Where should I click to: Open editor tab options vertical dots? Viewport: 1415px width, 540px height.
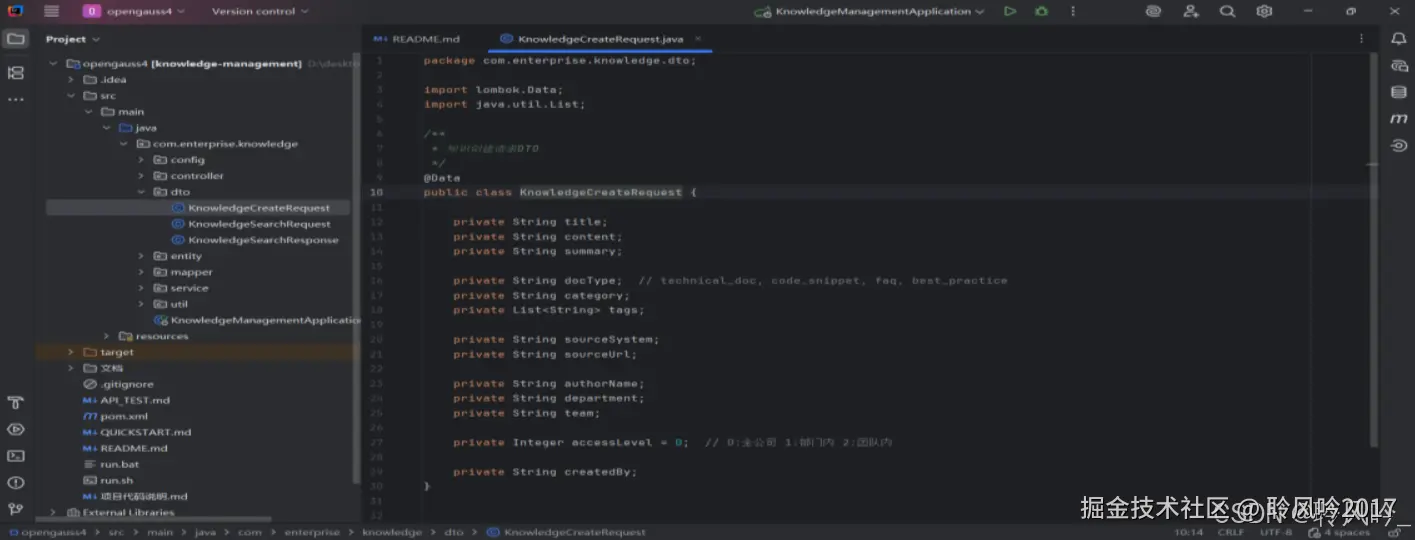pyautogui.click(x=1361, y=39)
